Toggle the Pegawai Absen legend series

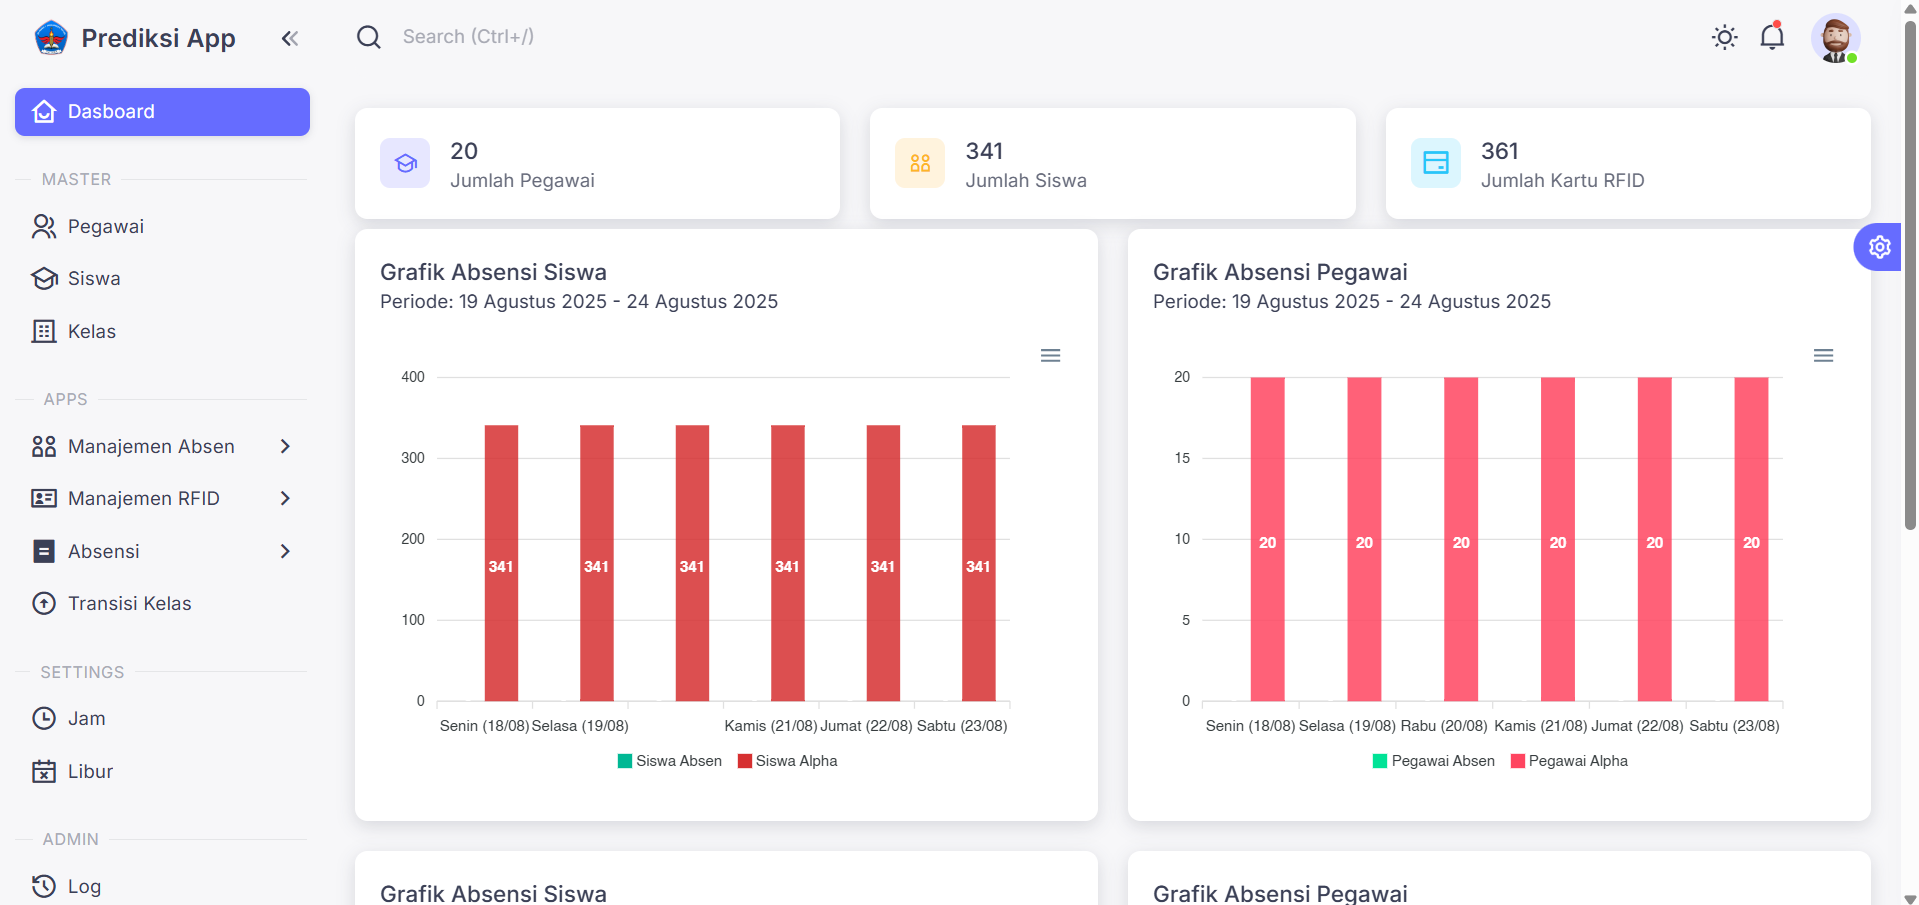1434,762
